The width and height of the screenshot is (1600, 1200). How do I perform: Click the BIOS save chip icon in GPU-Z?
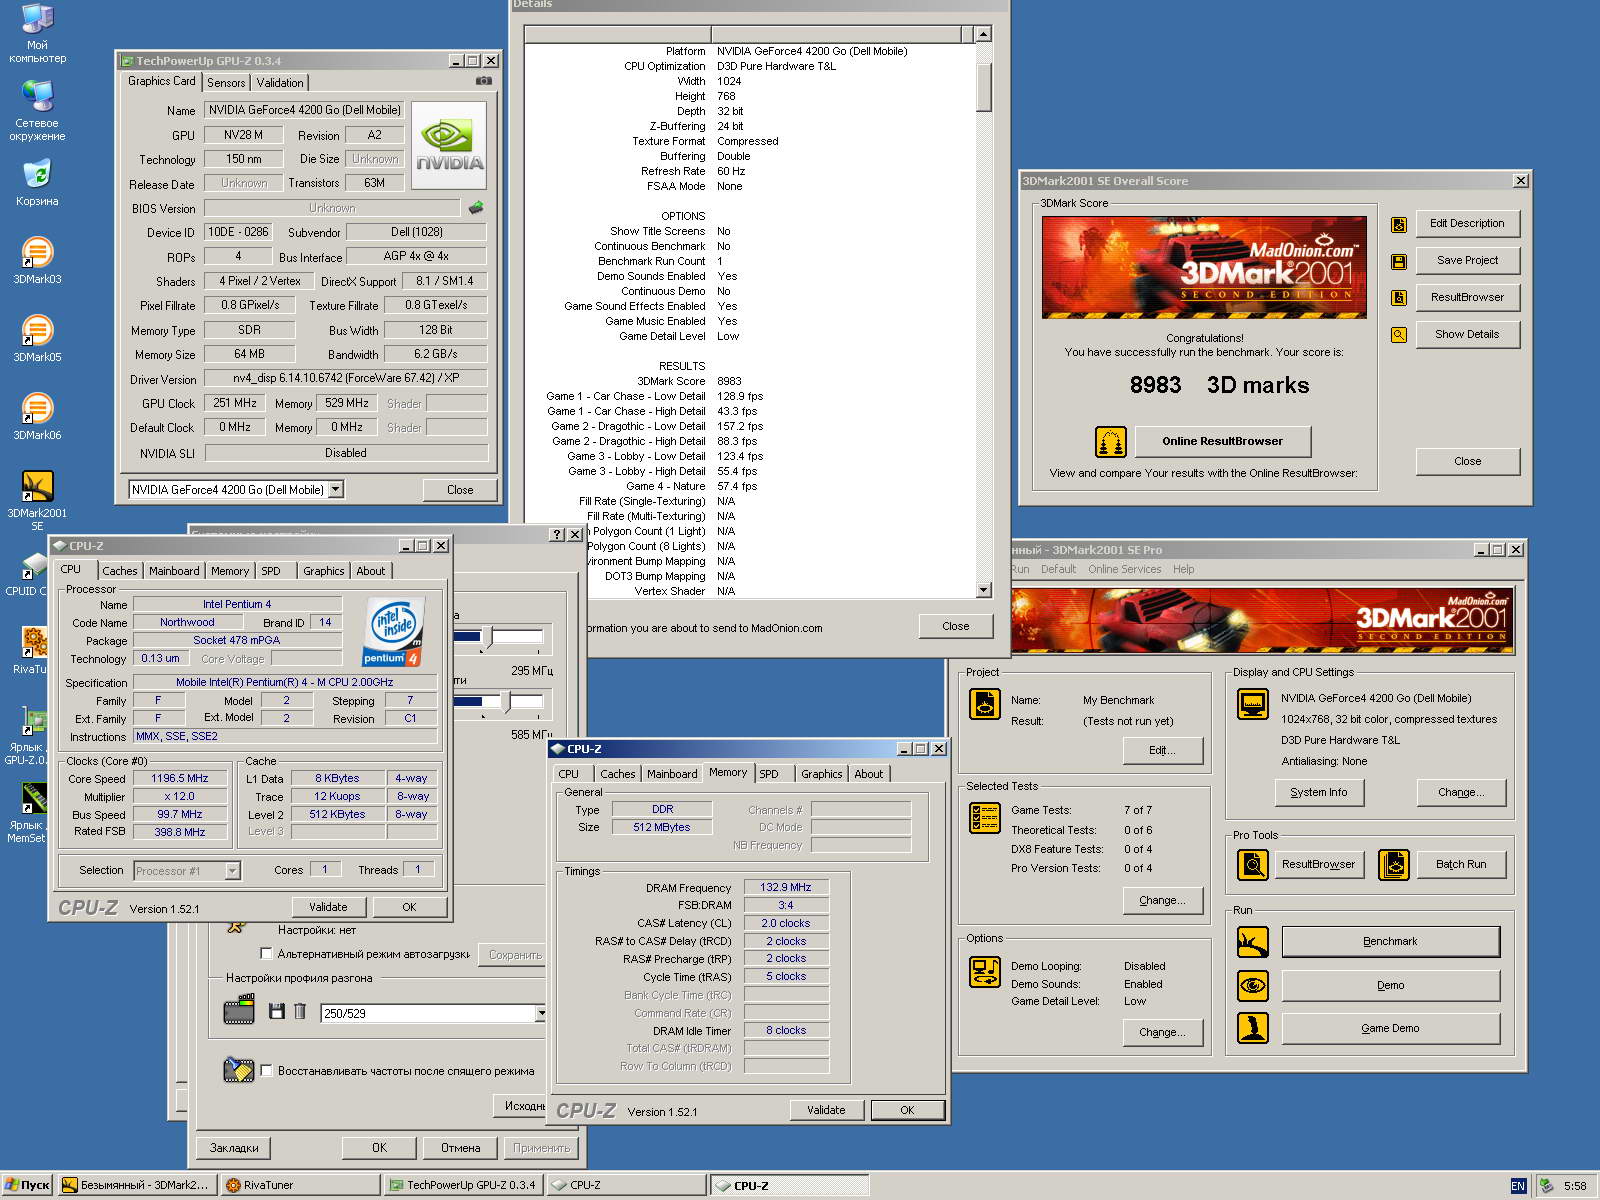pos(476,208)
